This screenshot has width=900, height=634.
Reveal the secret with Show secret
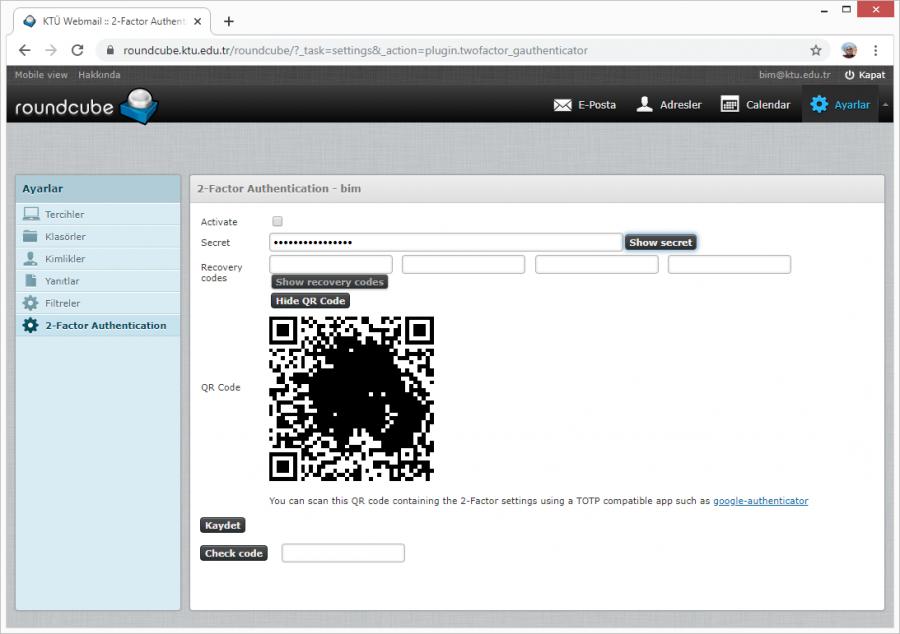click(661, 243)
